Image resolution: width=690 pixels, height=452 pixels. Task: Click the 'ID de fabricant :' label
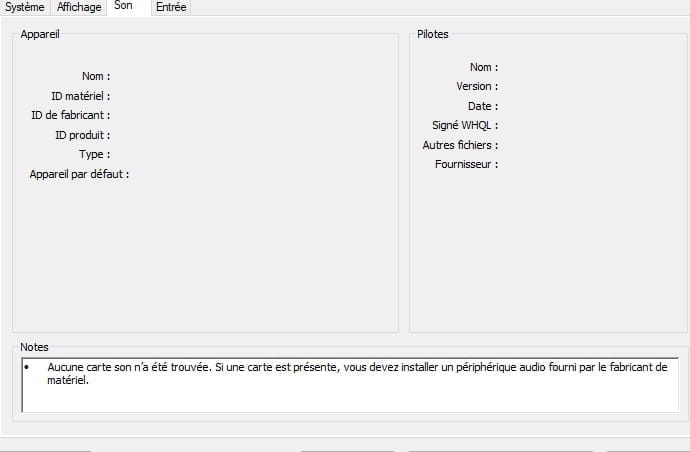70,115
